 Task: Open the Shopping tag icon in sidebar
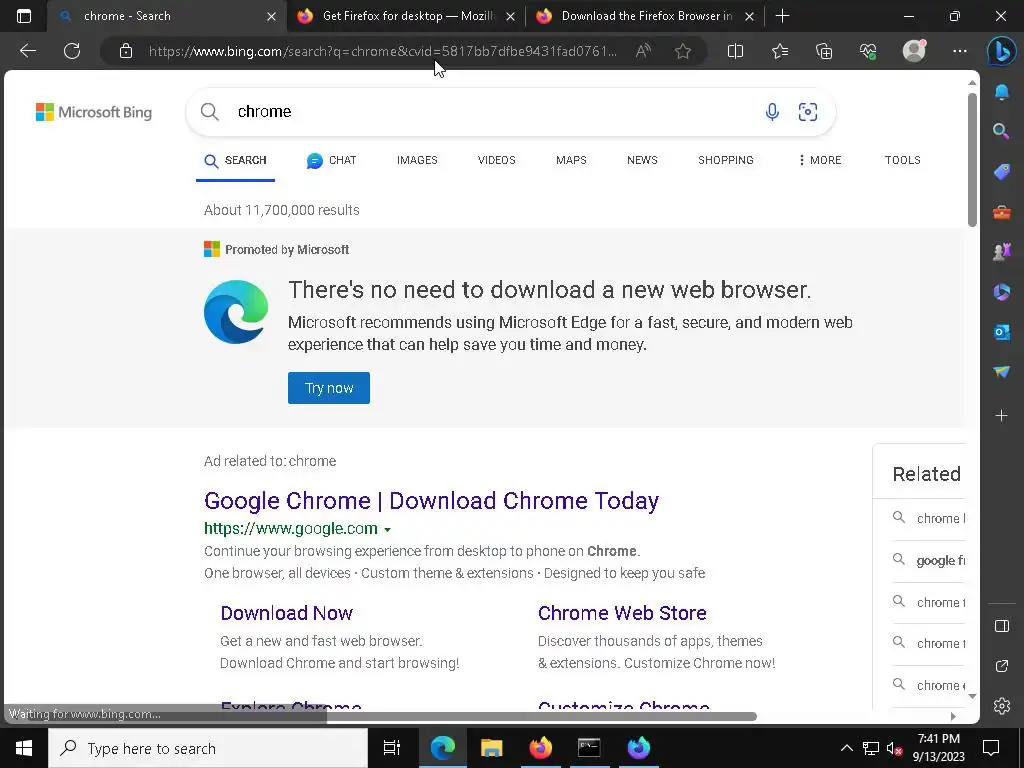[x=1002, y=172]
